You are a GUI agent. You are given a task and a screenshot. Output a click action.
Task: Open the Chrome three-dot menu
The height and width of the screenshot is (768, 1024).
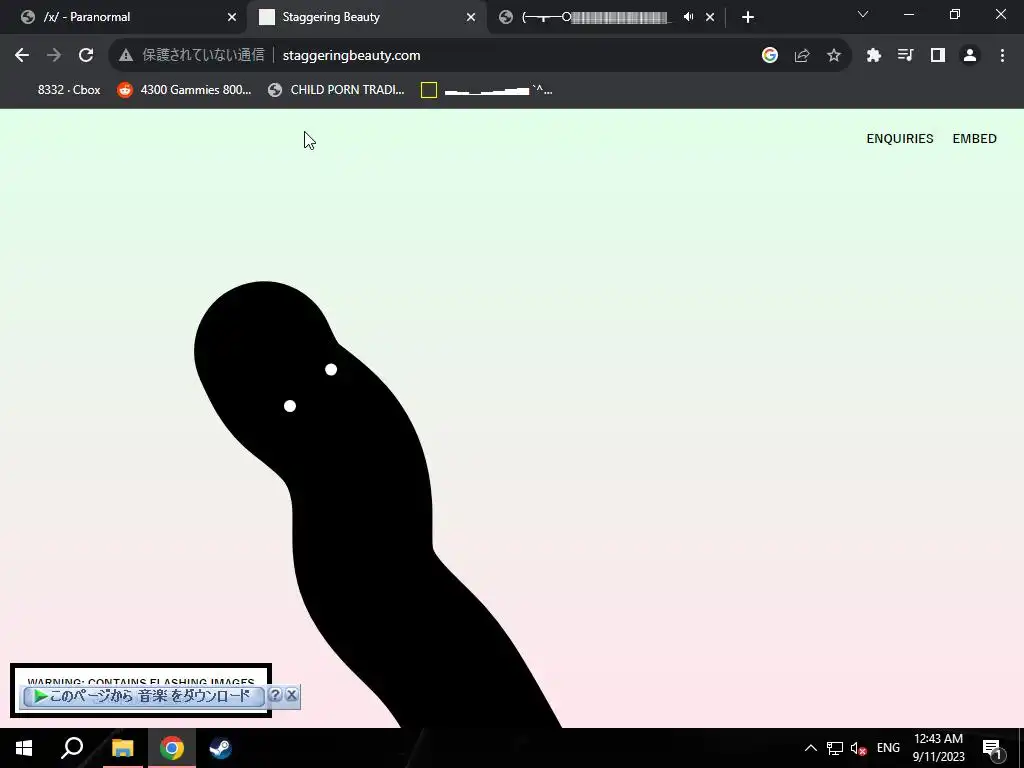1002,56
